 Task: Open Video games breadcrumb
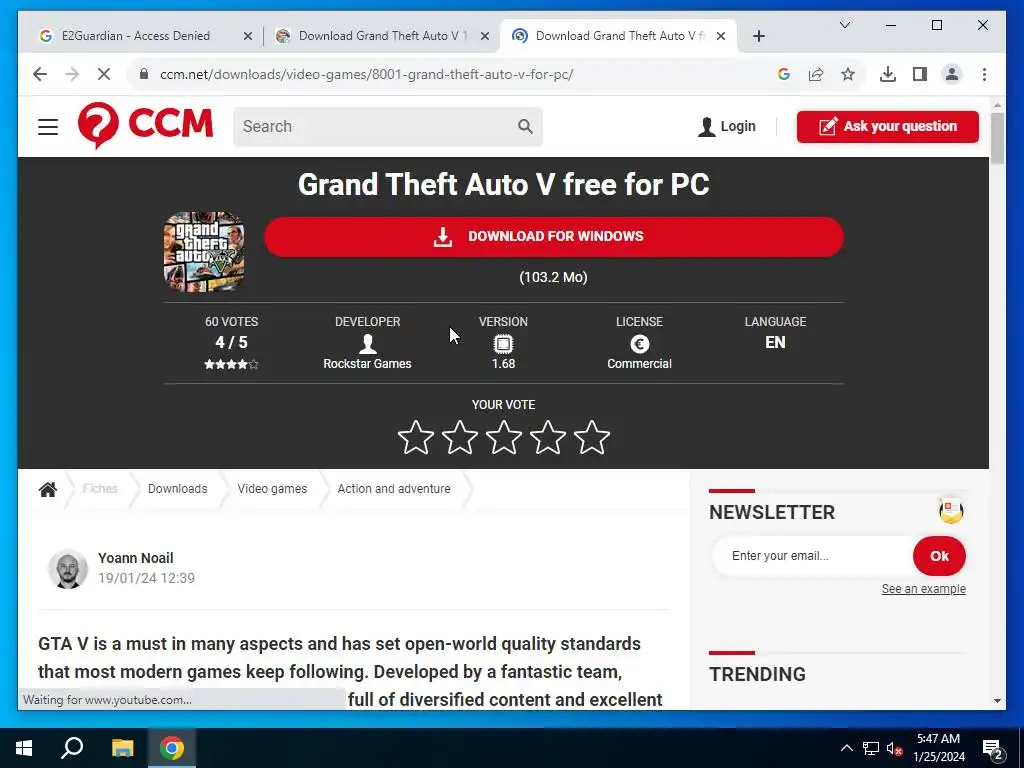(x=272, y=488)
